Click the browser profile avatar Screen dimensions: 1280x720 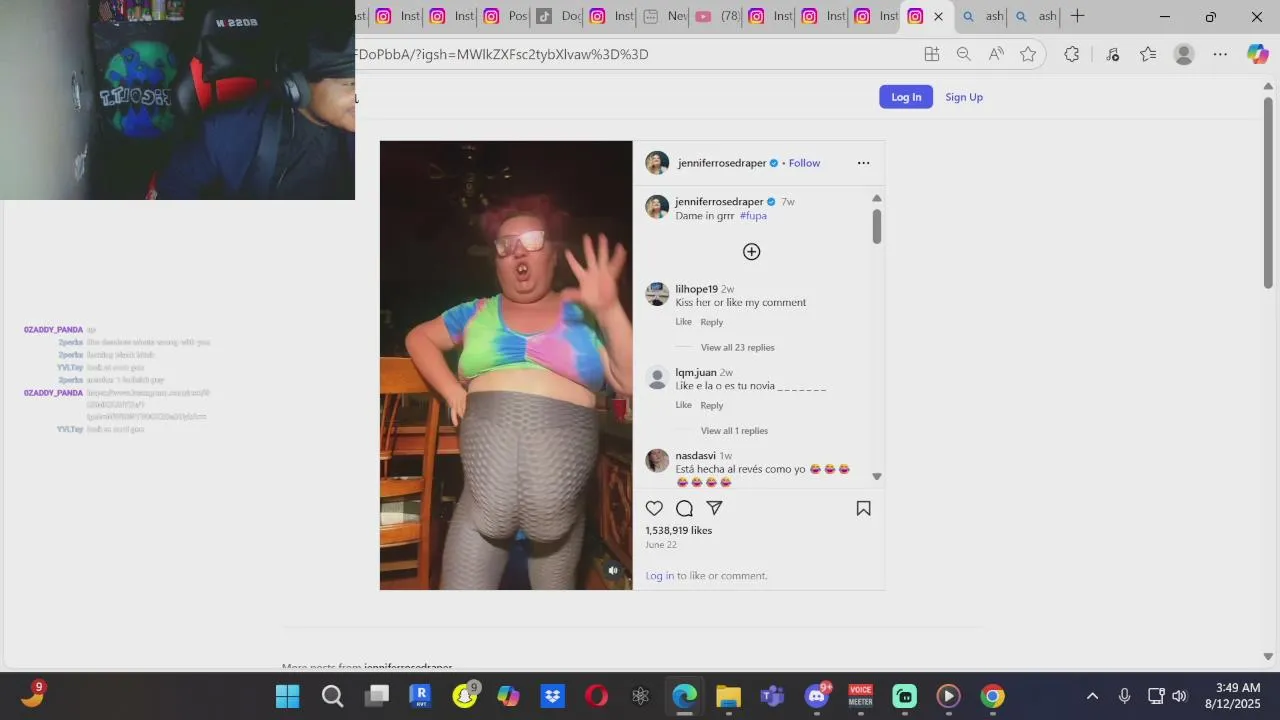(x=1184, y=54)
